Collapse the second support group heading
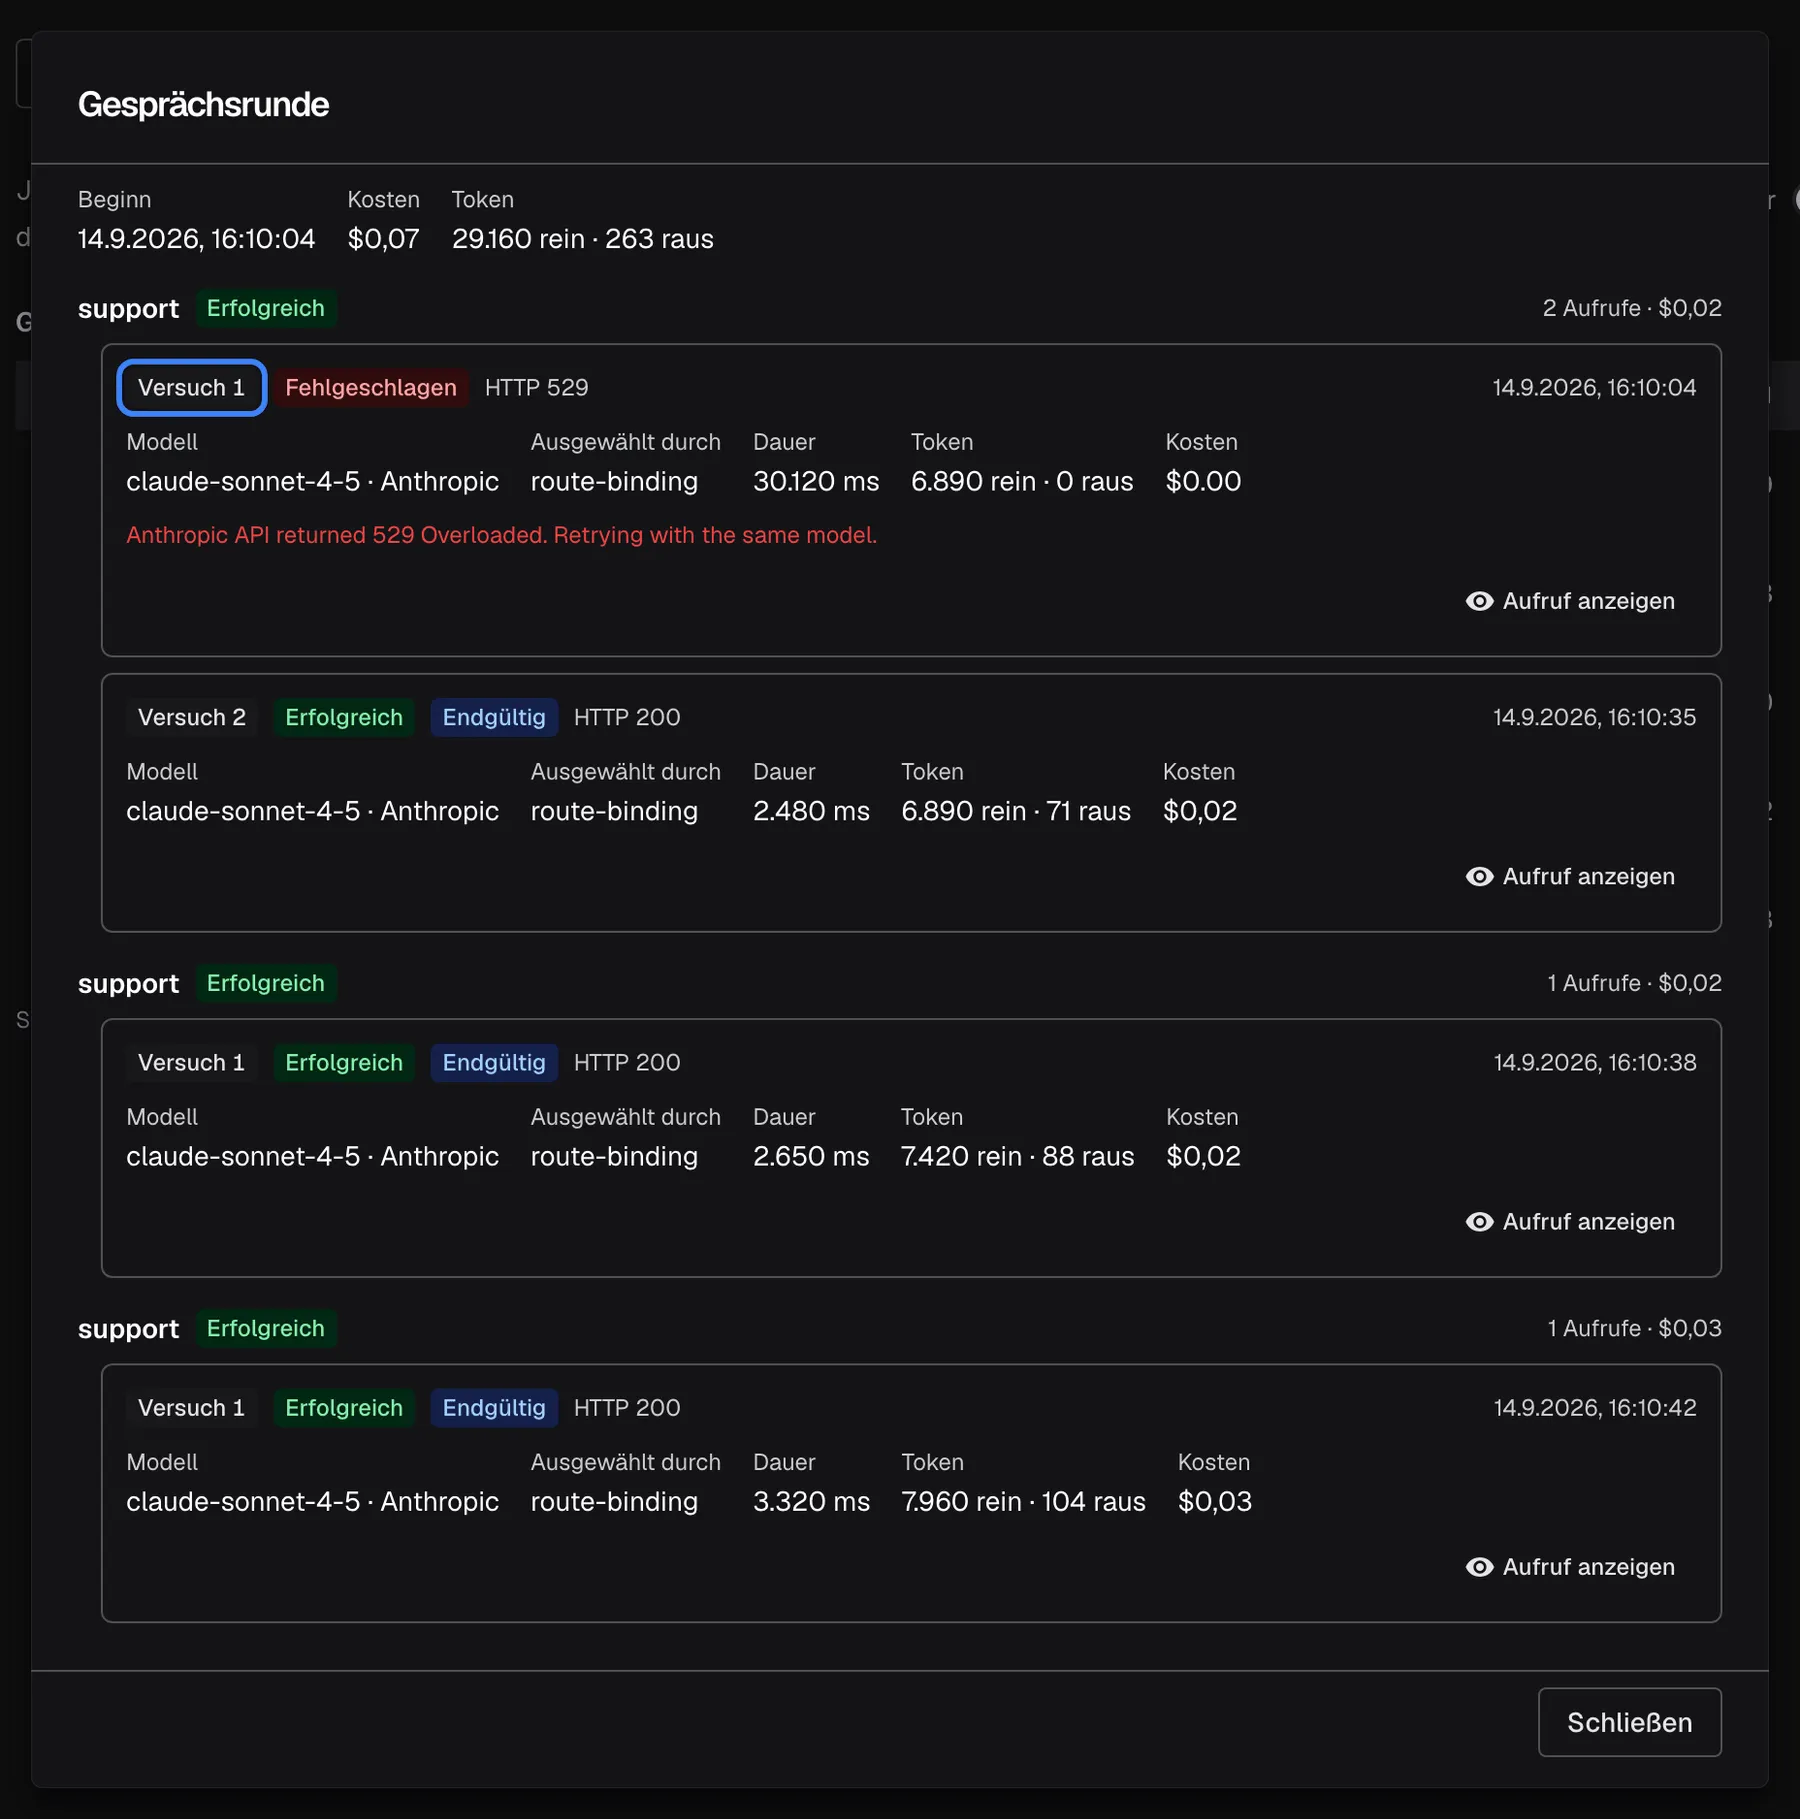 point(128,983)
